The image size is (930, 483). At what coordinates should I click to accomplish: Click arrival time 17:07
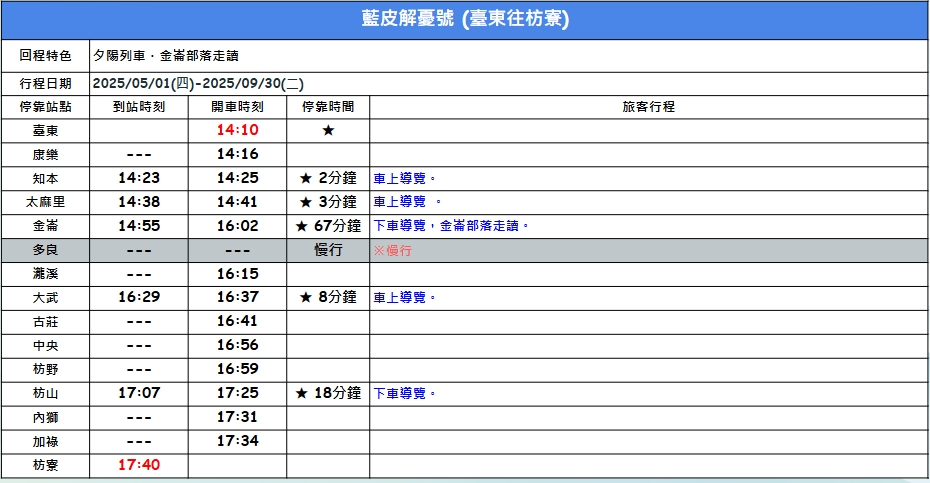coord(139,393)
